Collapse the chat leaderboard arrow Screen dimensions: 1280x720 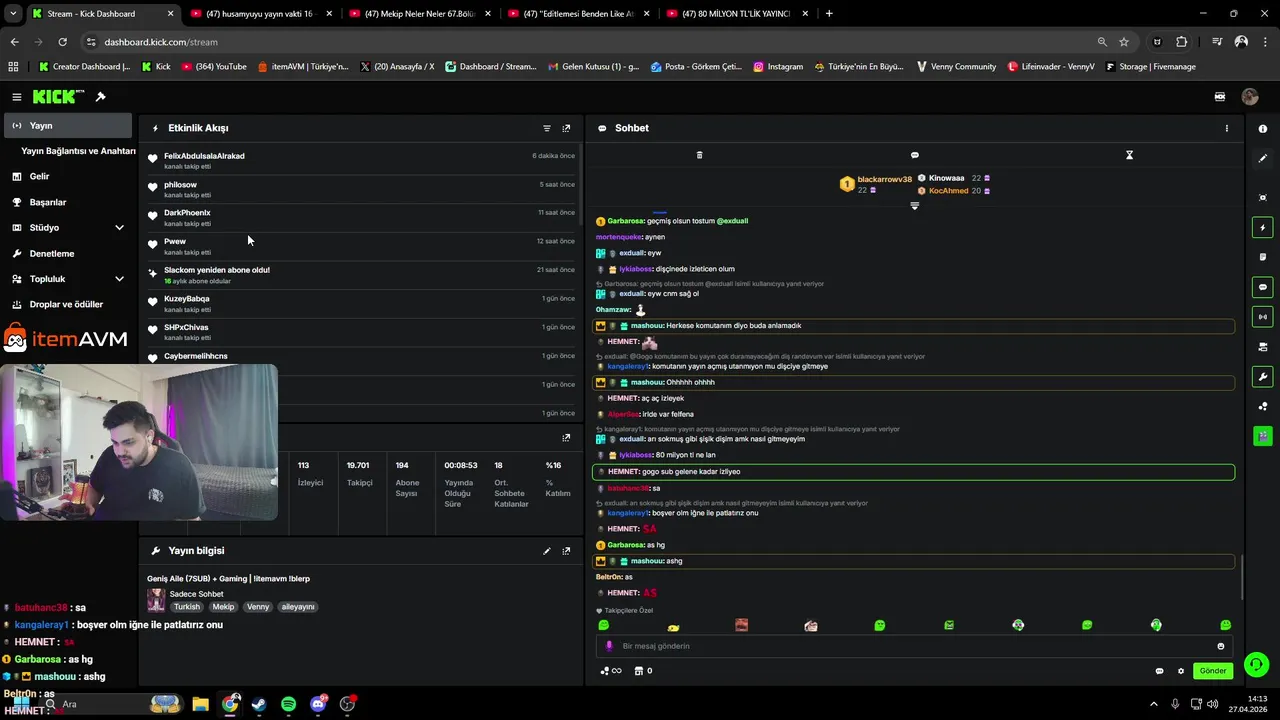point(914,206)
